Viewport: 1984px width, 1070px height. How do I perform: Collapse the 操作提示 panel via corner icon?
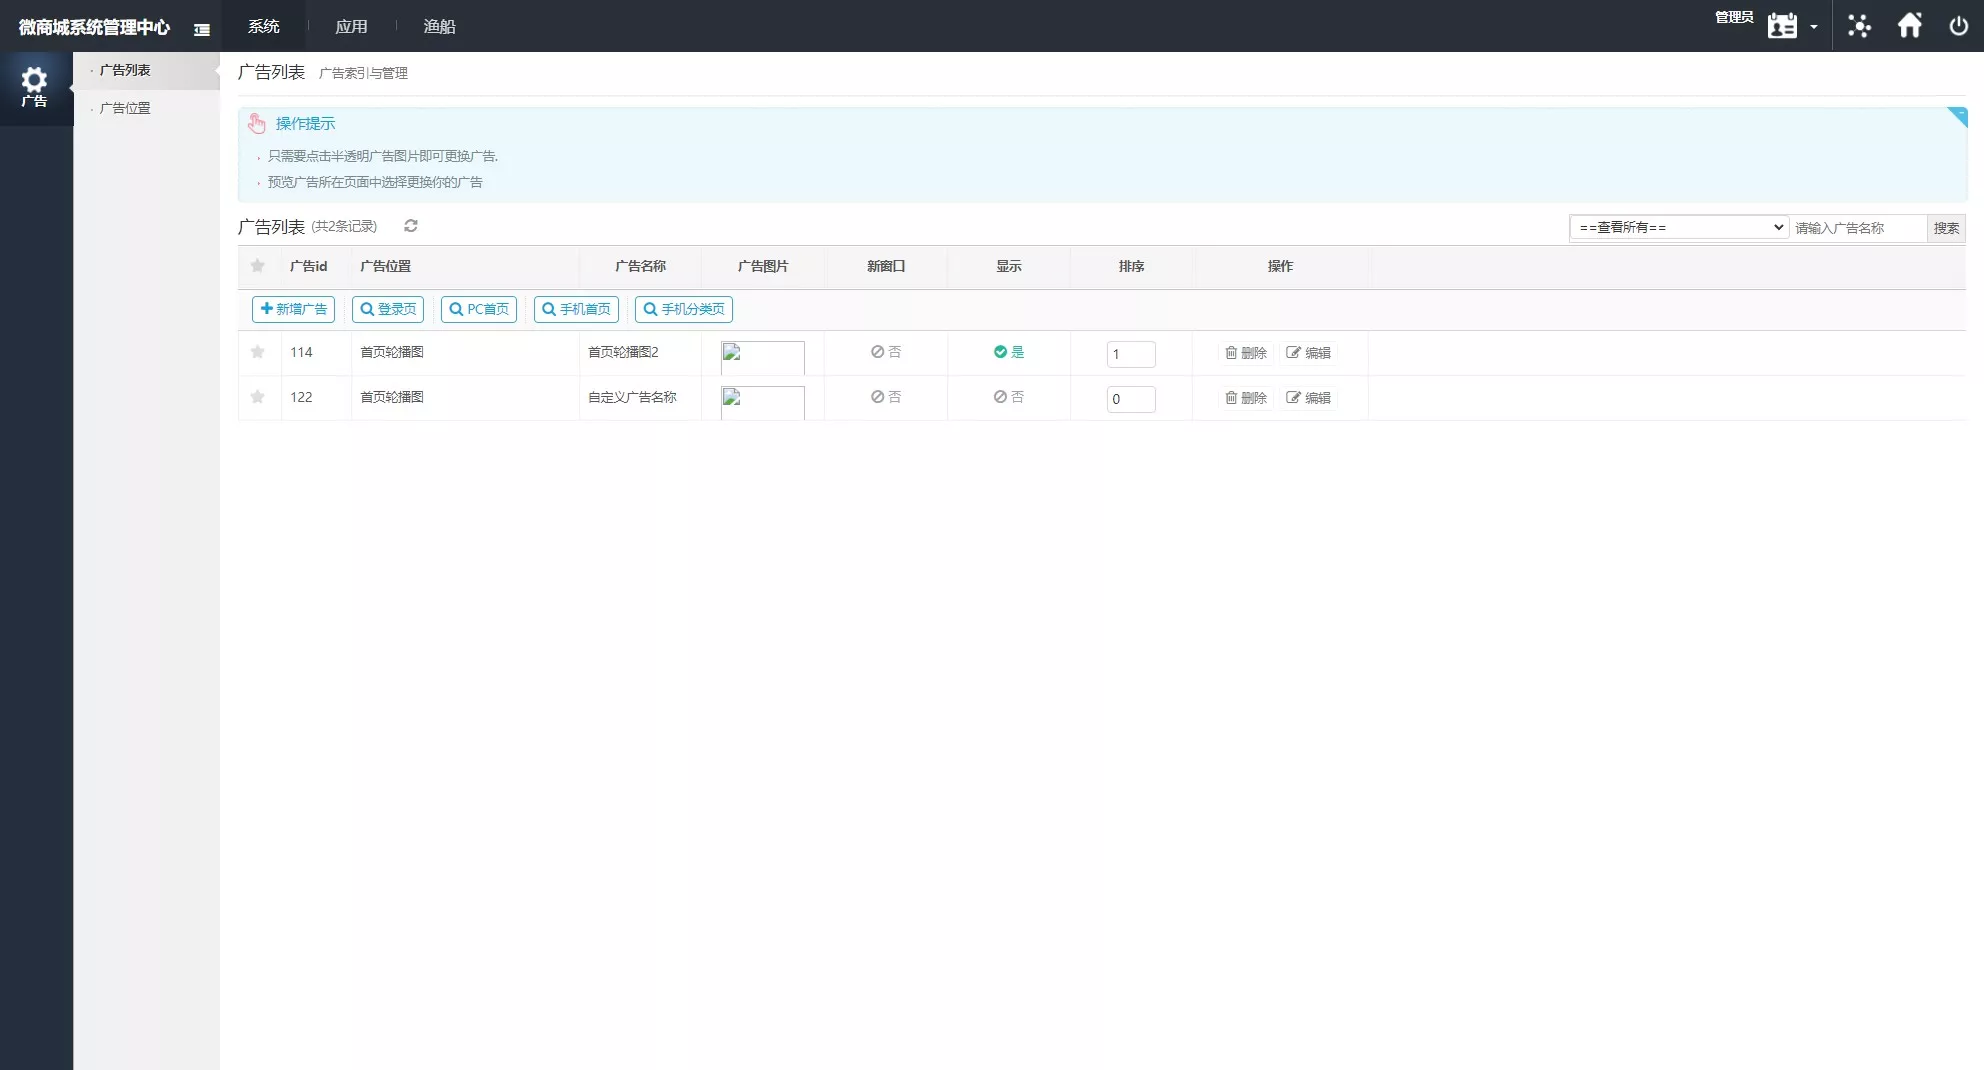pyautogui.click(x=1956, y=117)
